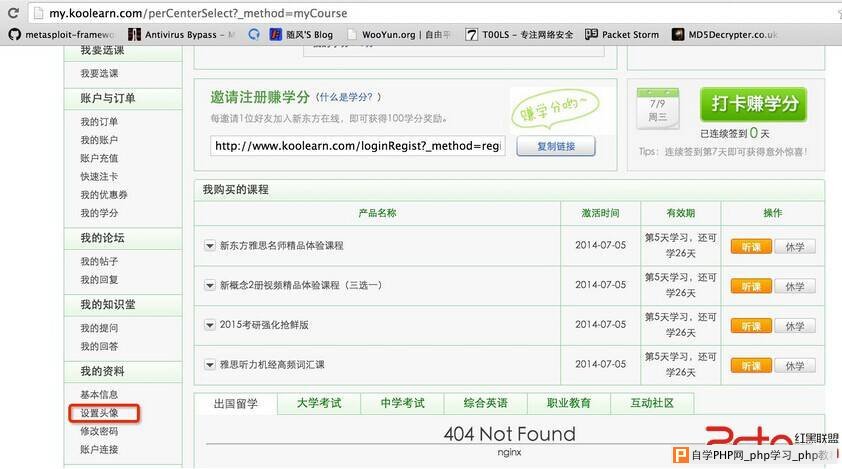Click the 赚学分哟 speech bubble graphic
The image size is (842, 469).
pyautogui.click(x=555, y=109)
